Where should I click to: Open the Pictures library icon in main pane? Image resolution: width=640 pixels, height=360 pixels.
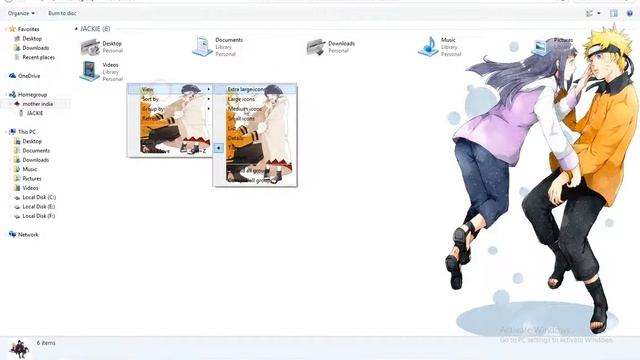click(x=541, y=48)
